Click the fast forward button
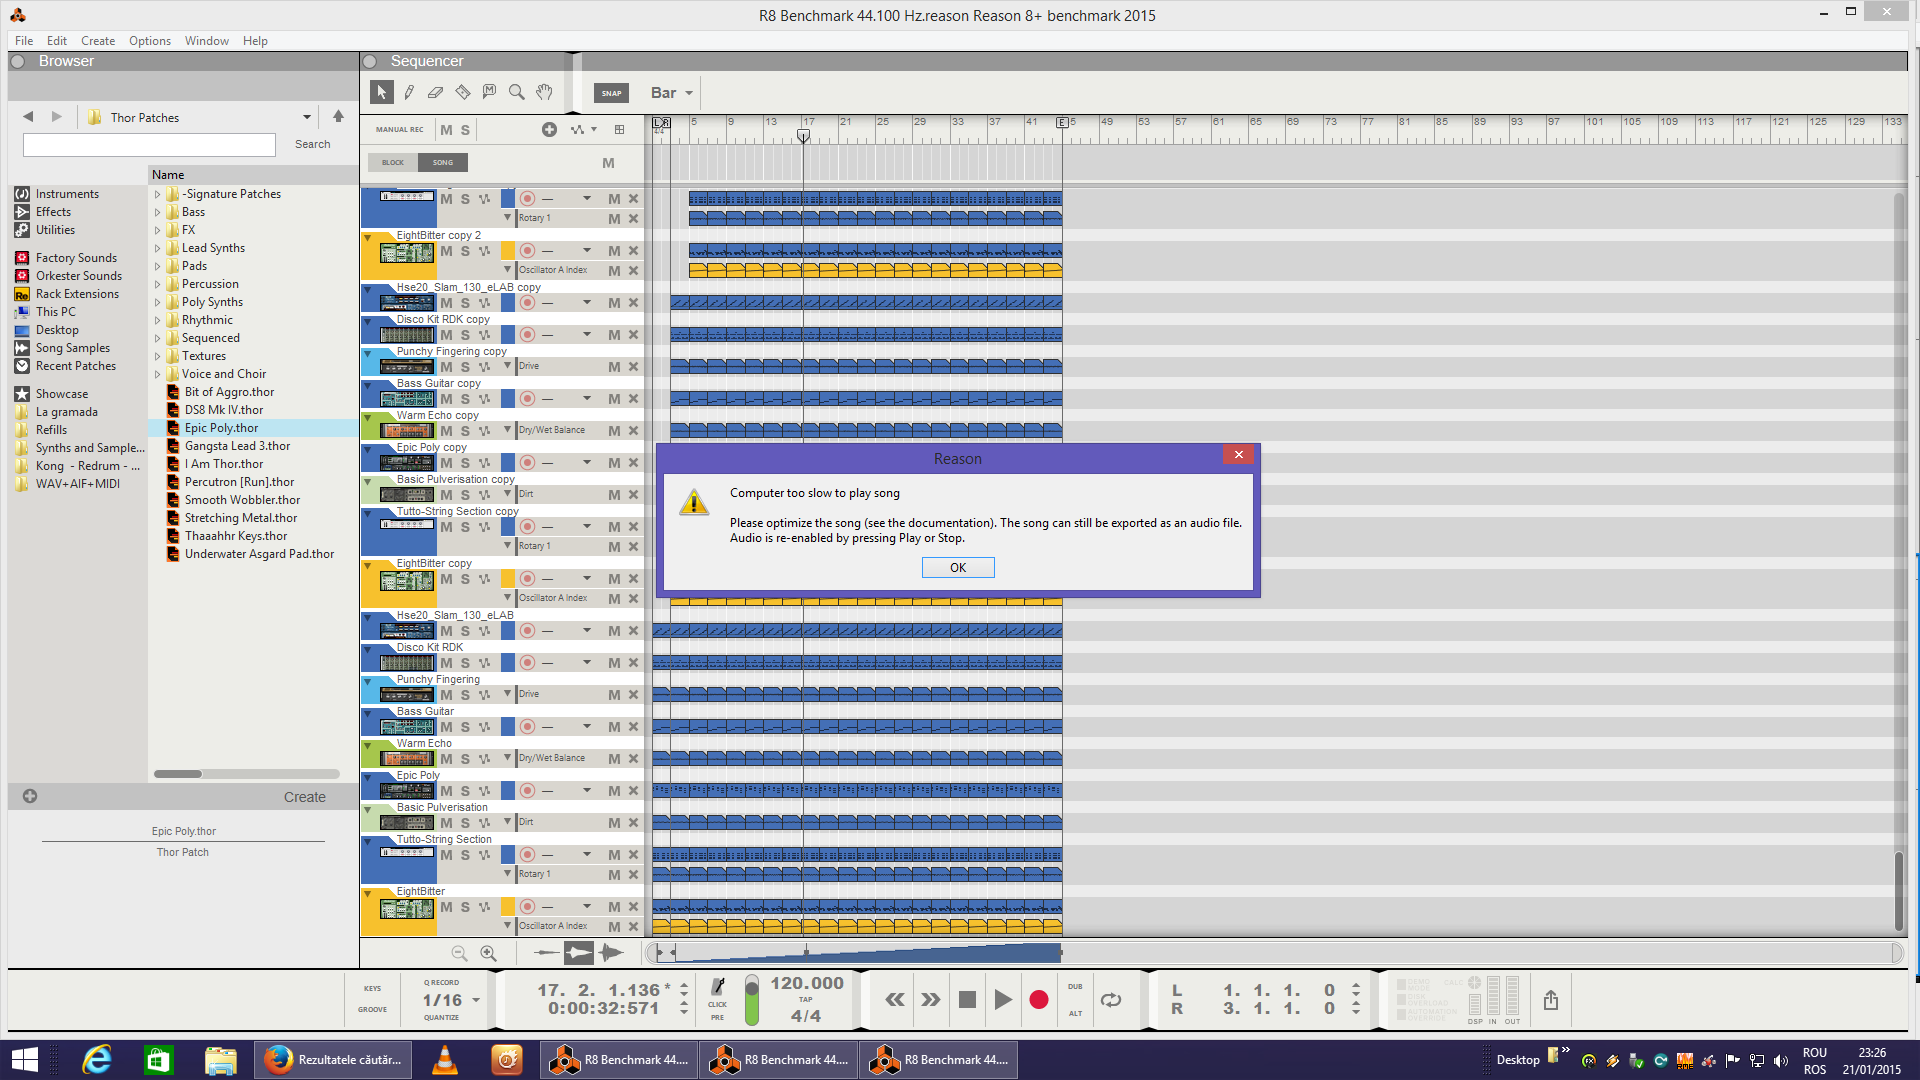The image size is (1920, 1080). click(x=931, y=999)
